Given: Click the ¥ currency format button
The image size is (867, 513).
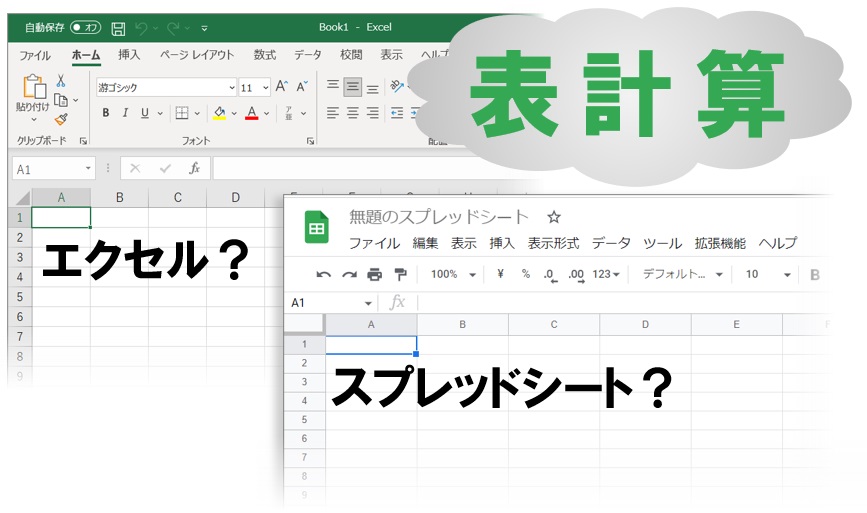Looking at the screenshot, I should pyautogui.click(x=500, y=274).
